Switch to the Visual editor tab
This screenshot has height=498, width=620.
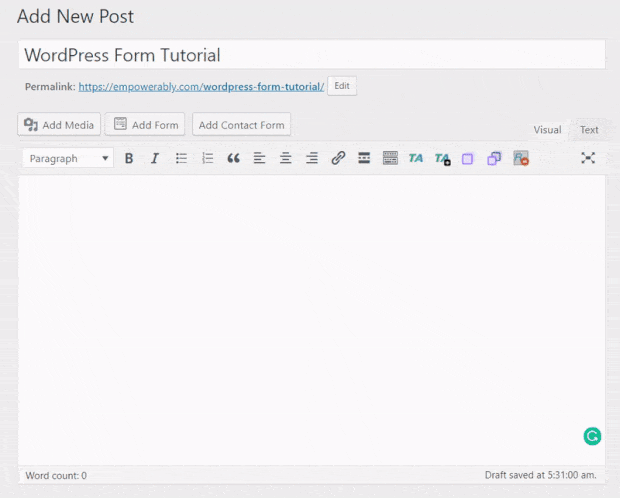pyautogui.click(x=547, y=130)
